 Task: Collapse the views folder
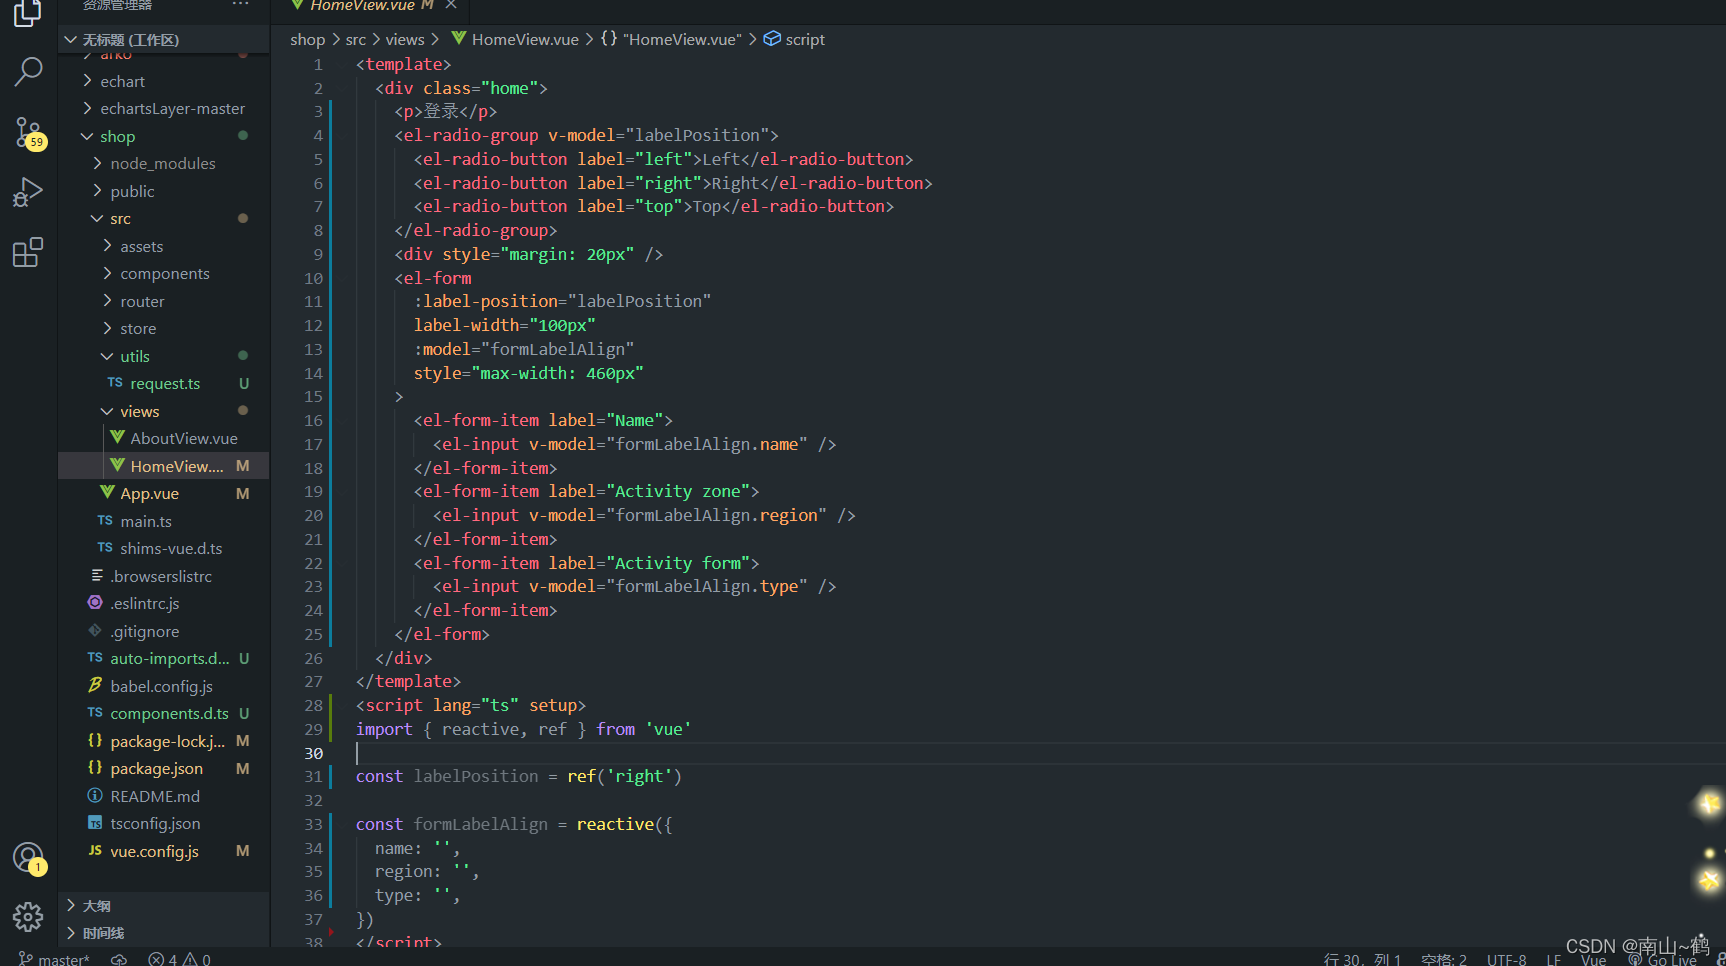pyautogui.click(x=107, y=411)
